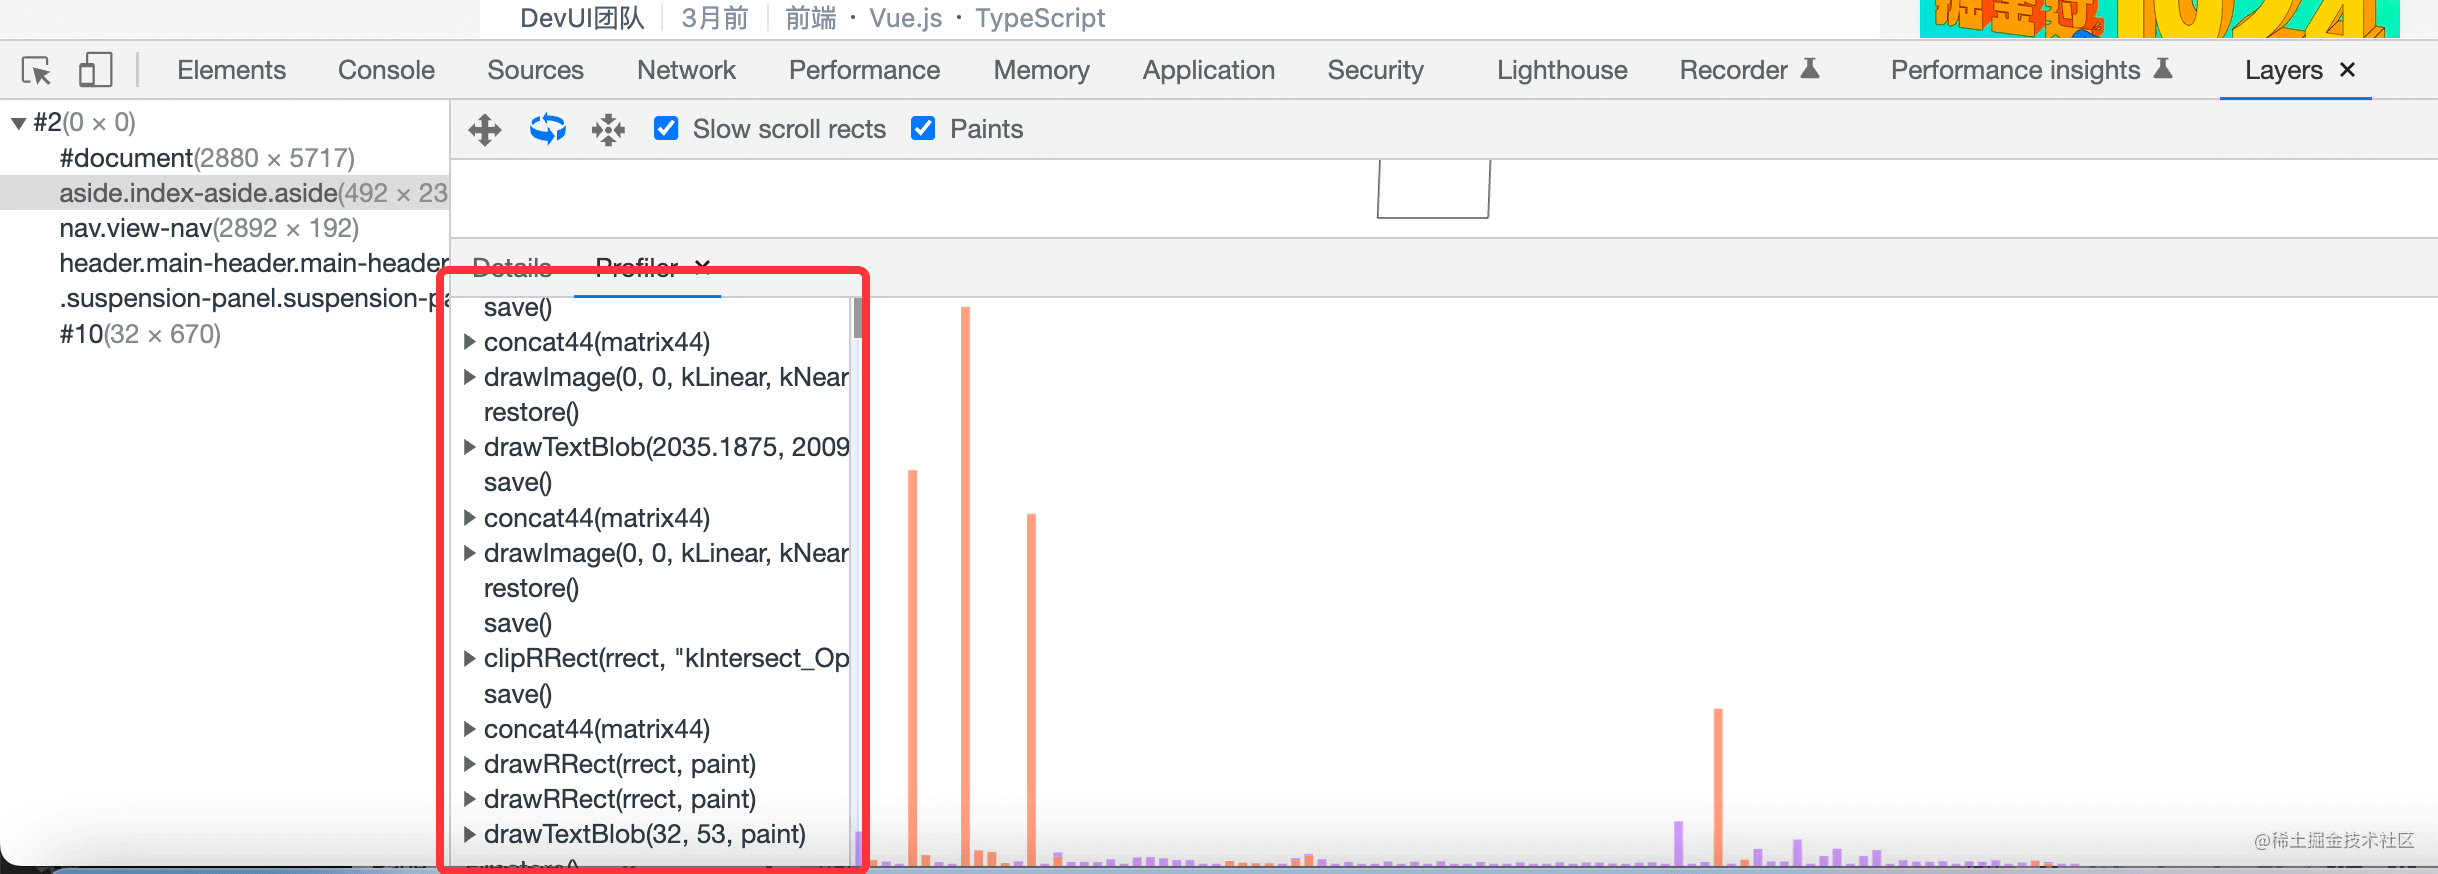Click the Vue.js tag link
Image resolution: width=2438 pixels, height=874 pixels.
click(x=906, y=18)
